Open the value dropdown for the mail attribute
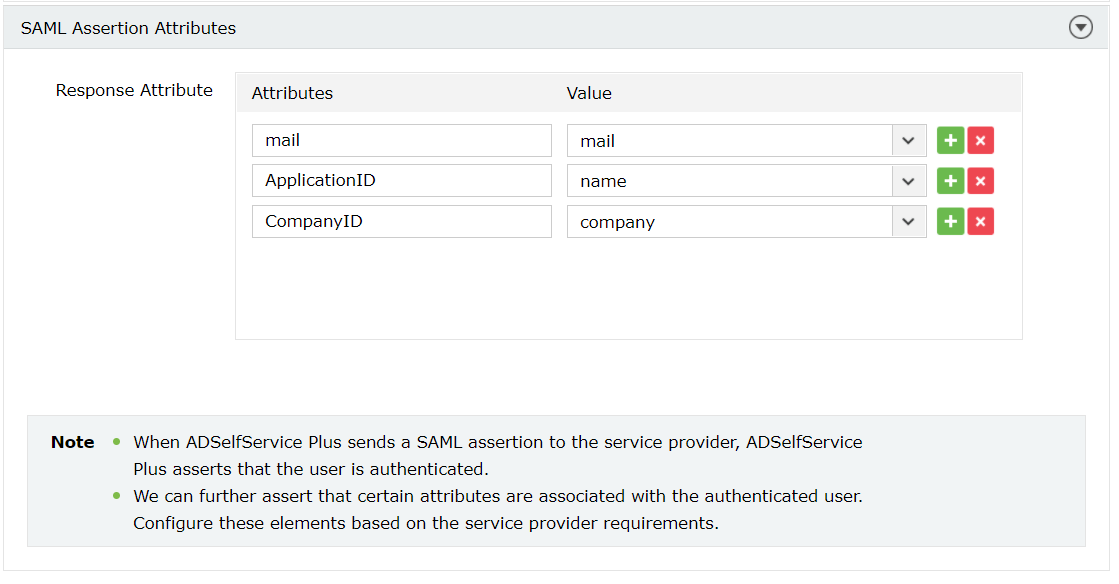The height and width of the screenshot is (584, 1119). tap(908, 140)
